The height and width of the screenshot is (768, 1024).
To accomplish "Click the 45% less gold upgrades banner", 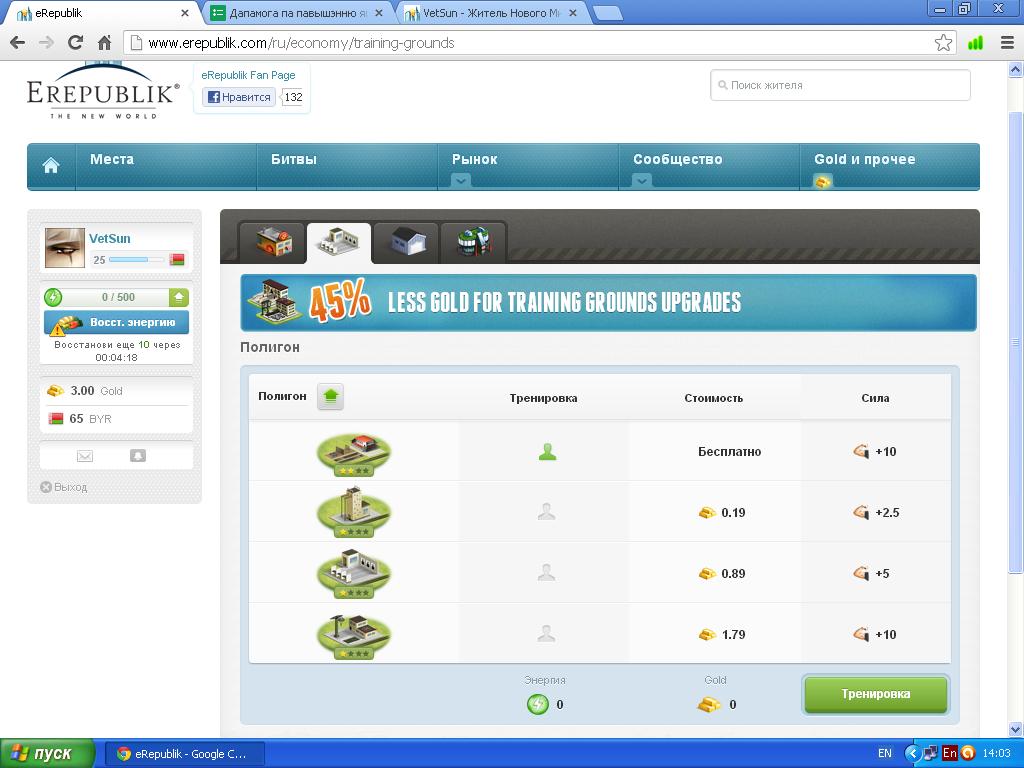I will coord(608,302).
